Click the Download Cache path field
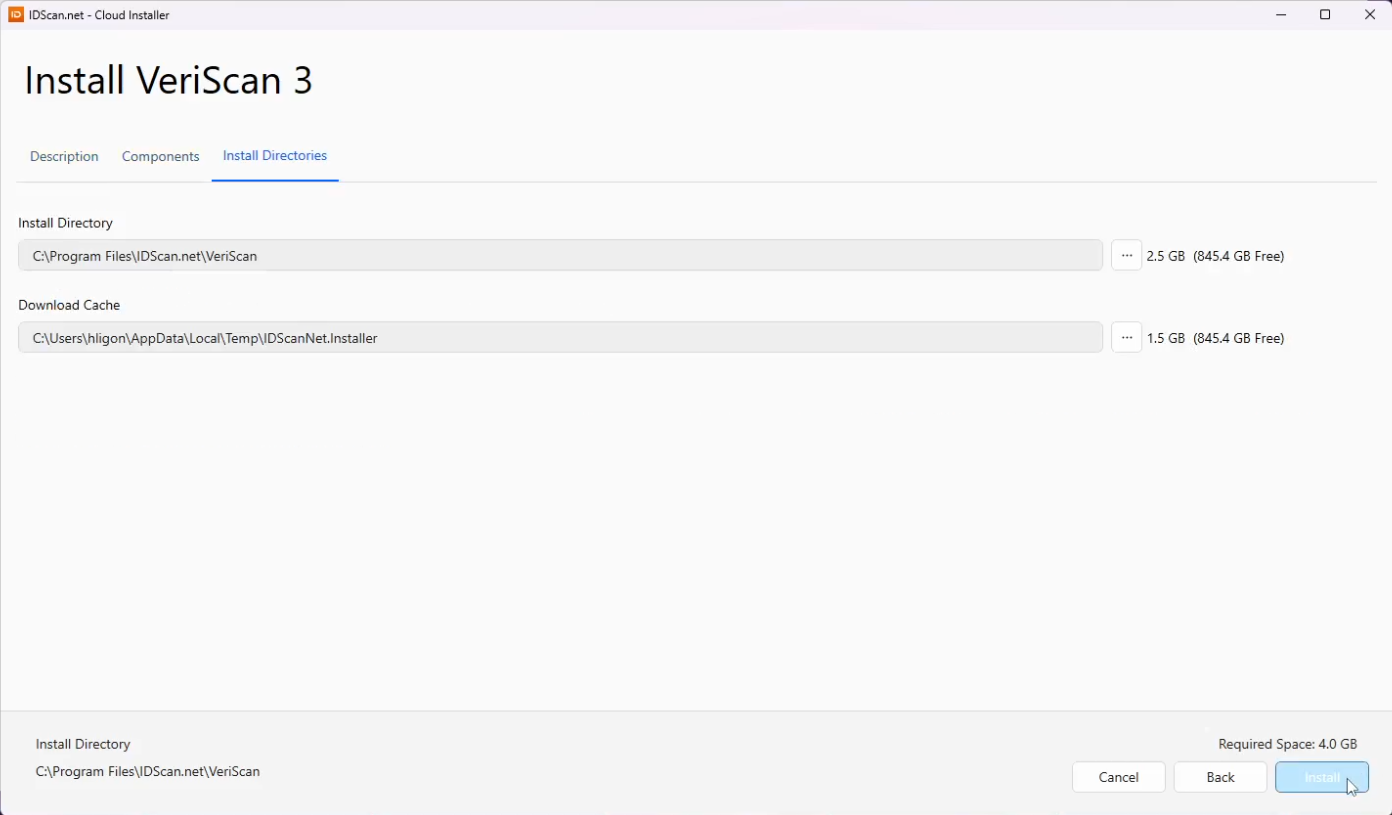Screen dimensions: 1392x815 pos(560,338)
